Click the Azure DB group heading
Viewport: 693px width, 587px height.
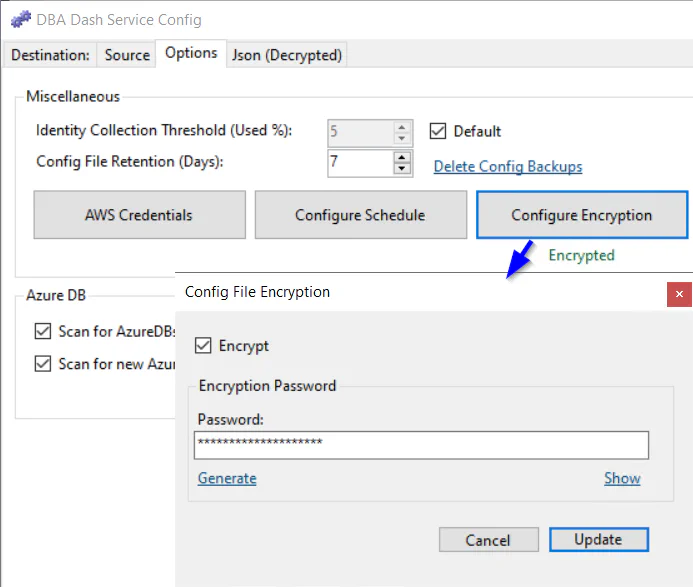tap(56, 295)
